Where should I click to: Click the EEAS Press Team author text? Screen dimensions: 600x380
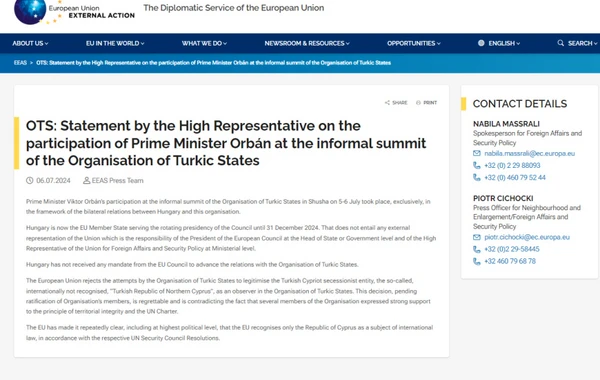pos(117,181)
